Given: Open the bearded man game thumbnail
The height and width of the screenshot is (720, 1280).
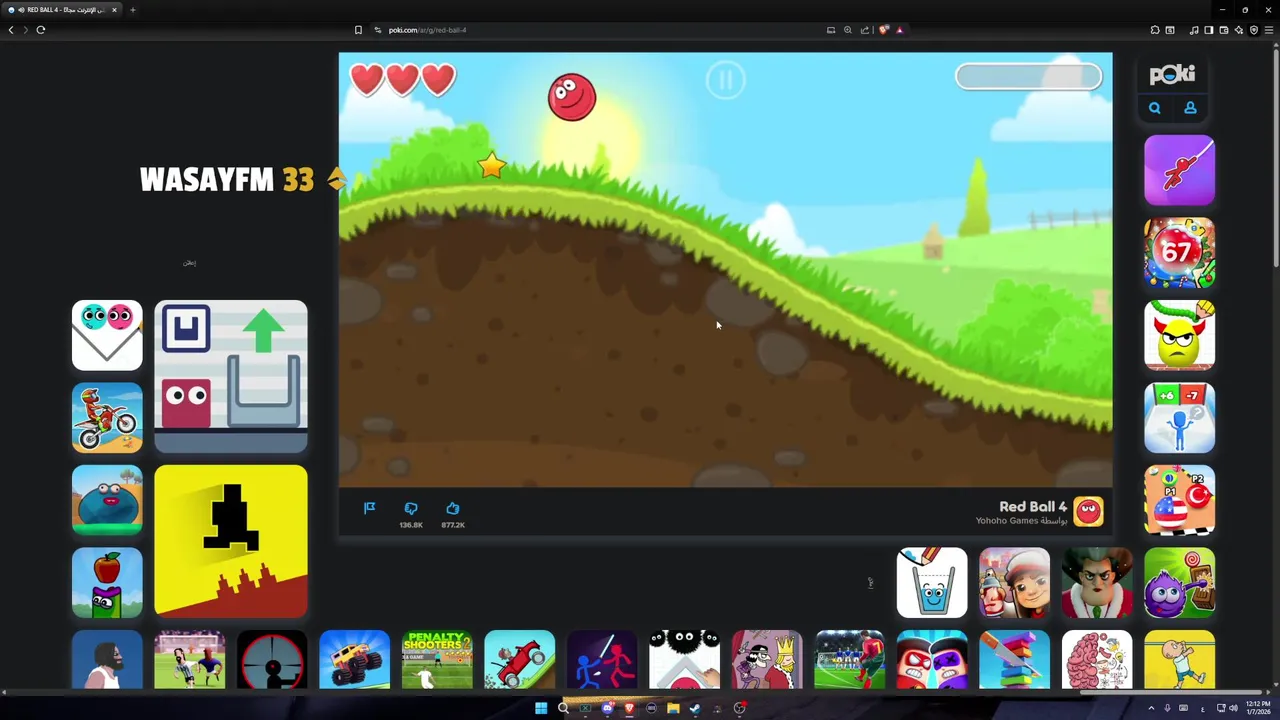Looking at the screenshot, I should 107,660.
